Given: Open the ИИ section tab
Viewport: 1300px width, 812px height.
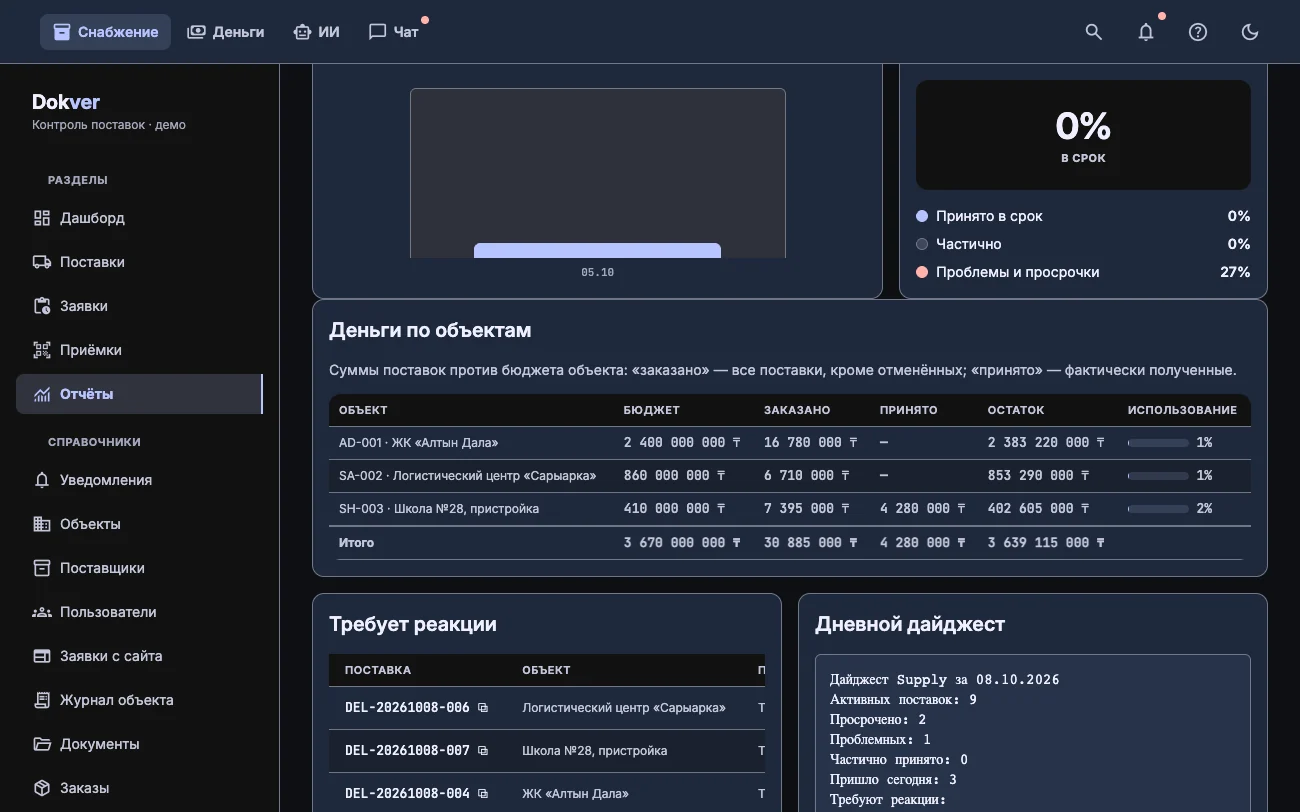Looking at the screenshot, I should (x=316, y=32).
